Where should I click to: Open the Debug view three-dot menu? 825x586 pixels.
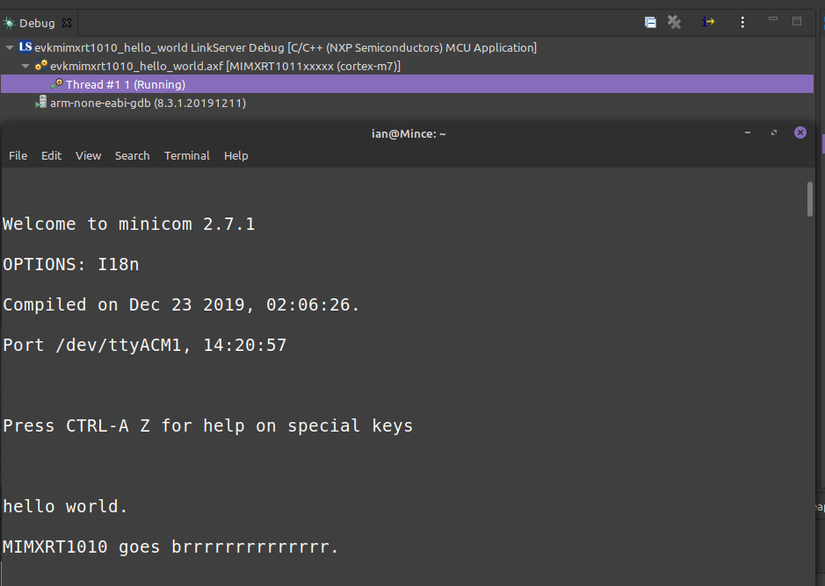(x=742, y=22)
